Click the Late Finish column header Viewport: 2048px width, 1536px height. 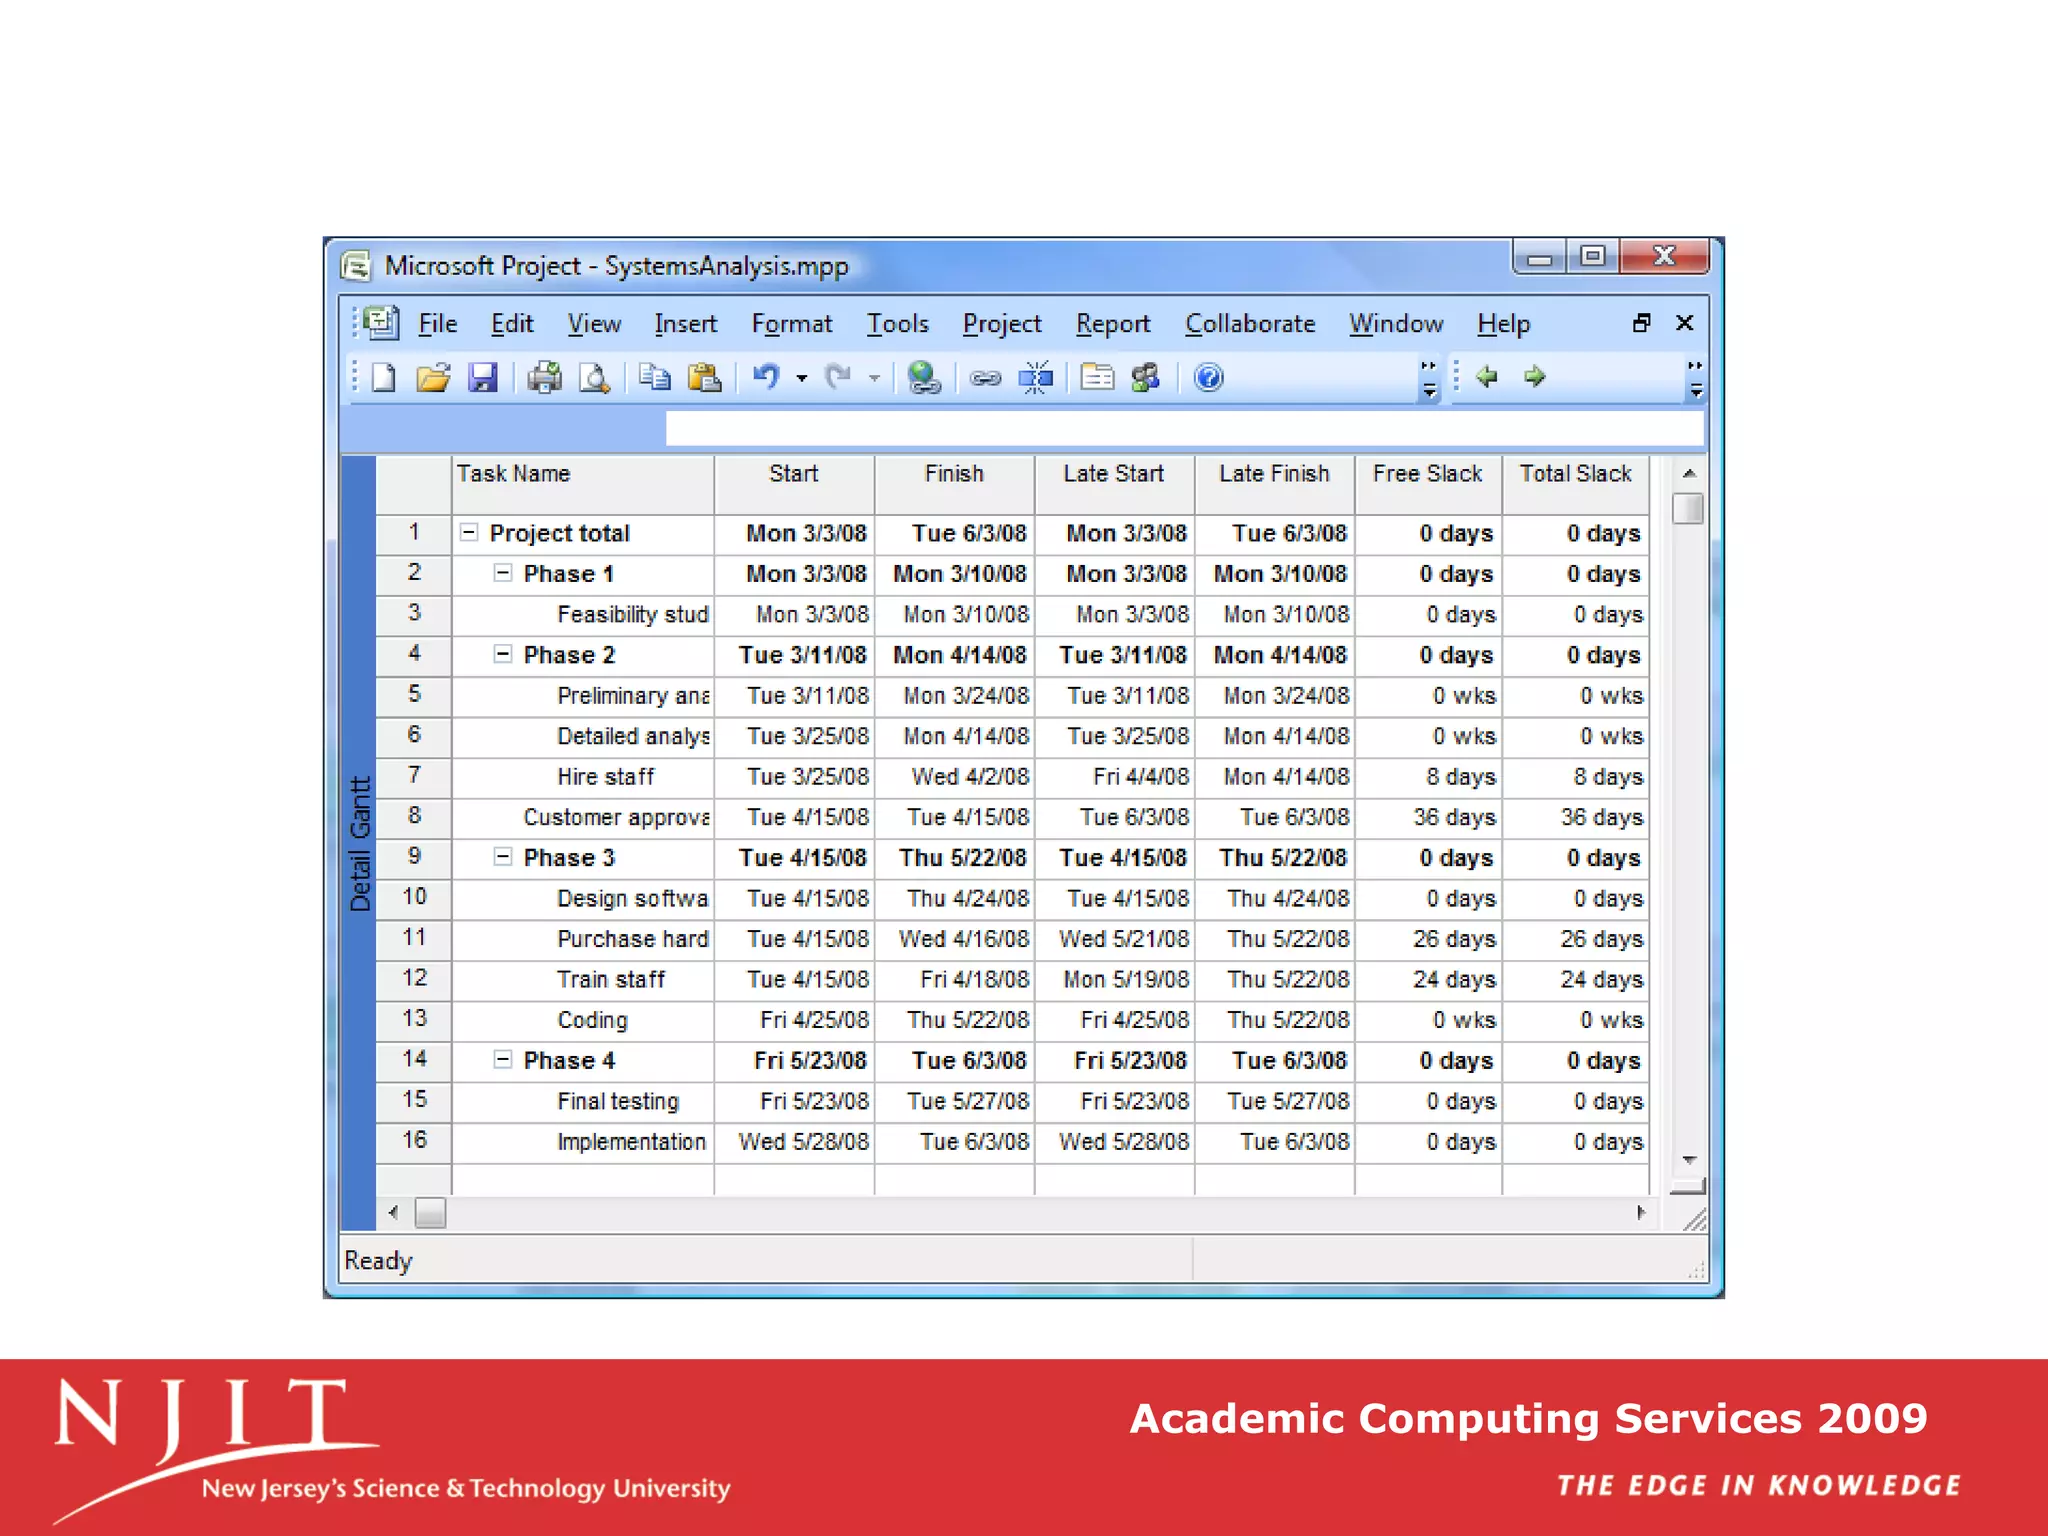[x=1274, y=485]
